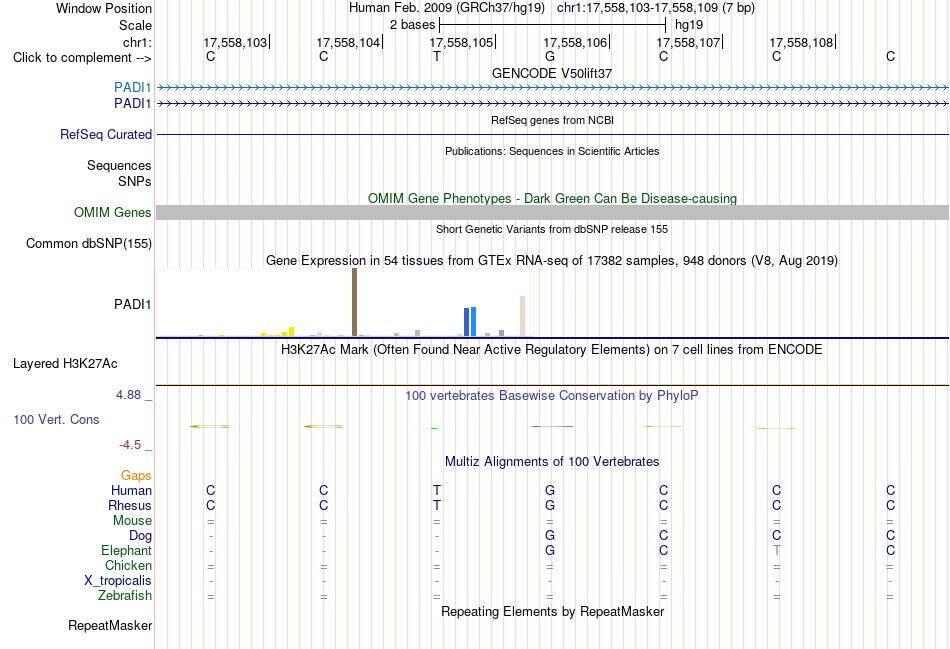Click the Gaps row label
This screenshot has height=649, width=950.
pyautogui.click(x=136, y=476)
